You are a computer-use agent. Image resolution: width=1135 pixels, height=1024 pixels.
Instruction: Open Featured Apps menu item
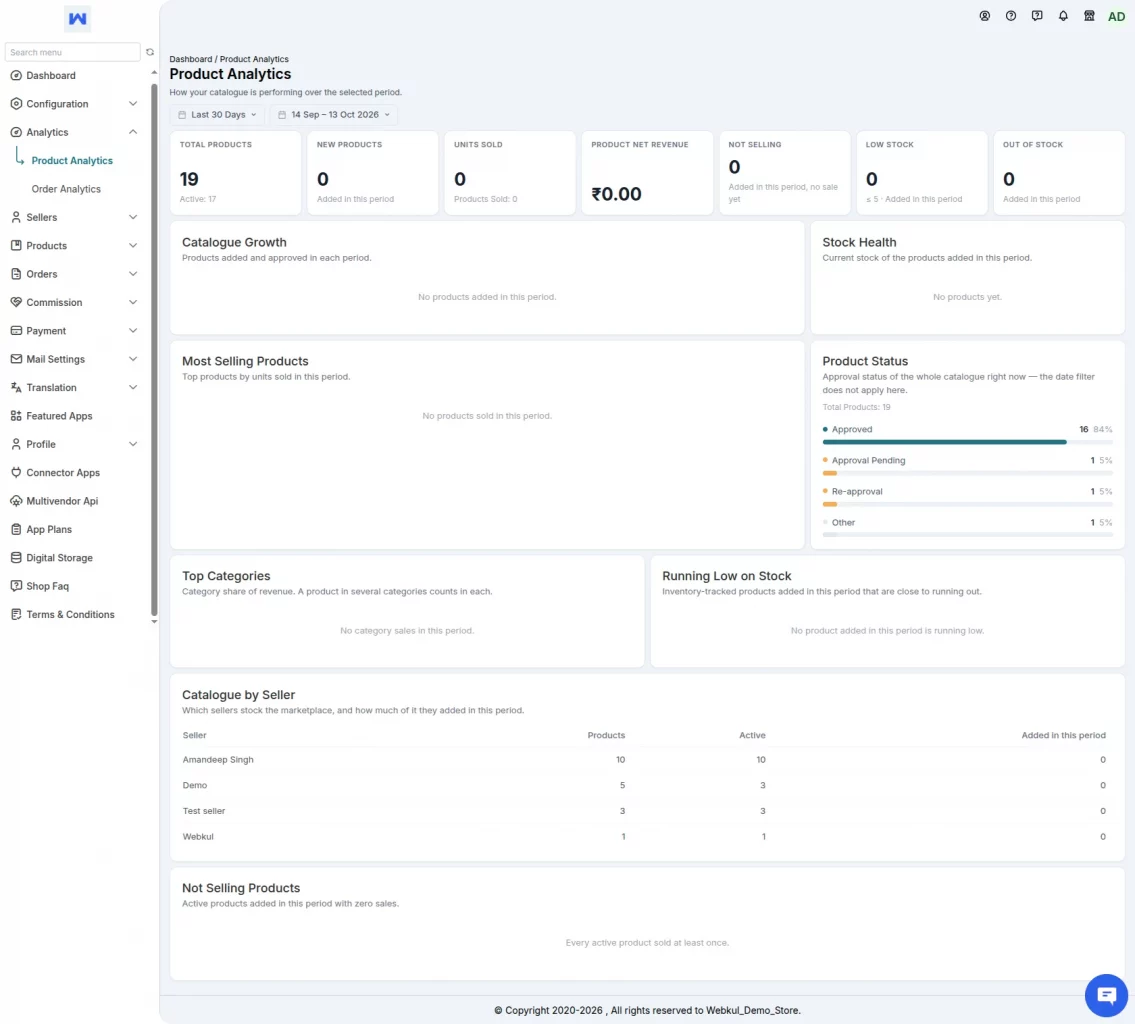[x=59, y=416]
